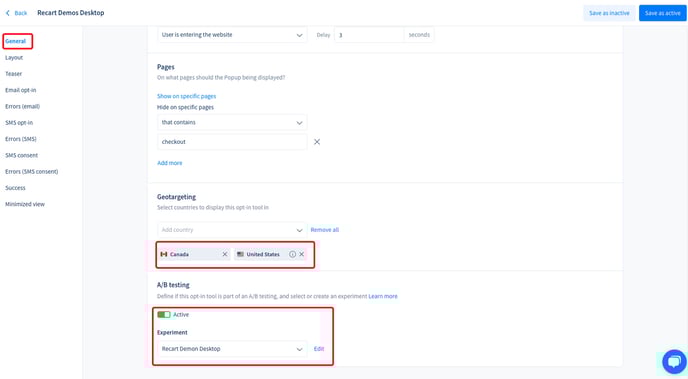Select the General section in sidebar

15,41
